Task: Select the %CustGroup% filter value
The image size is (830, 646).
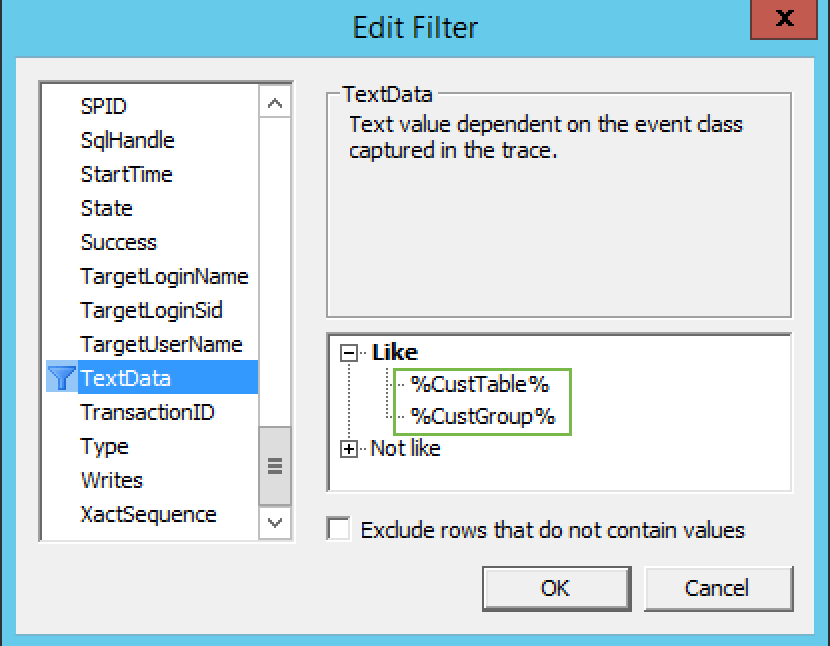Action: point(482,417)
